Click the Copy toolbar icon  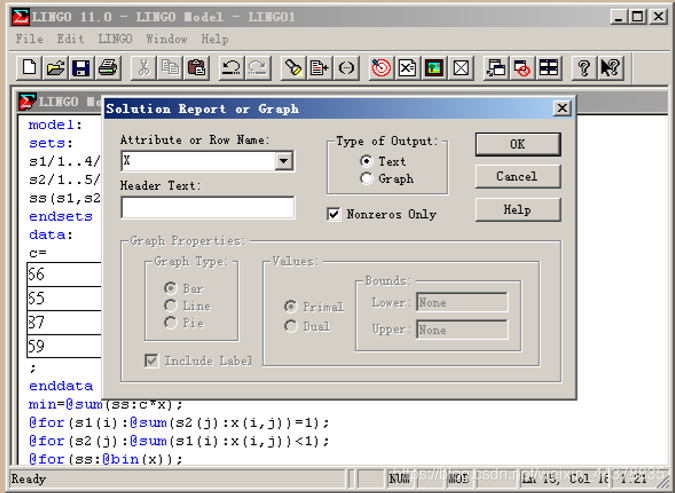[x=170, y=68]
